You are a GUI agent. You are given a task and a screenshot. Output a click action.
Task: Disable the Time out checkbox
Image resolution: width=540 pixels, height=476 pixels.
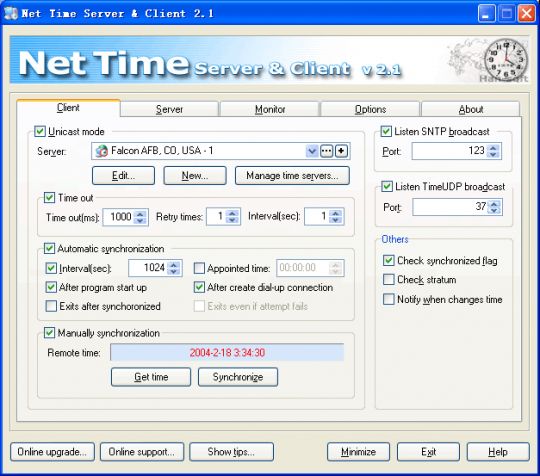point(49,197)
